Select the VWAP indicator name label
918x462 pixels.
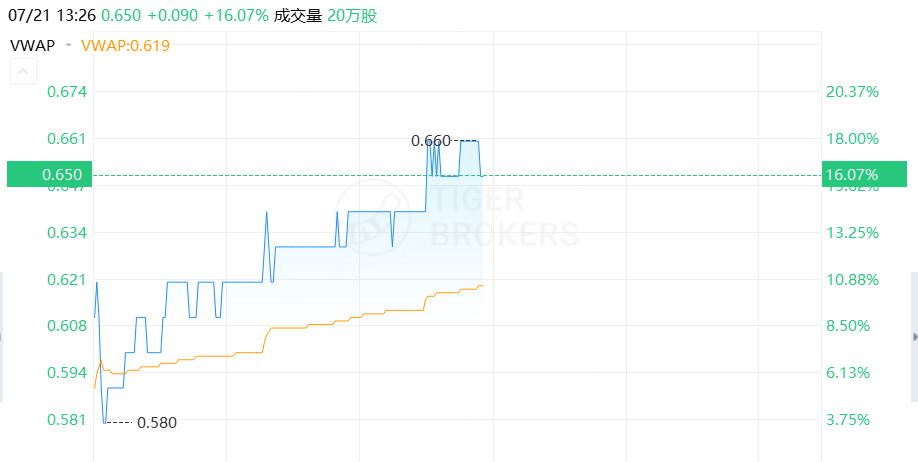click(33, 46)
